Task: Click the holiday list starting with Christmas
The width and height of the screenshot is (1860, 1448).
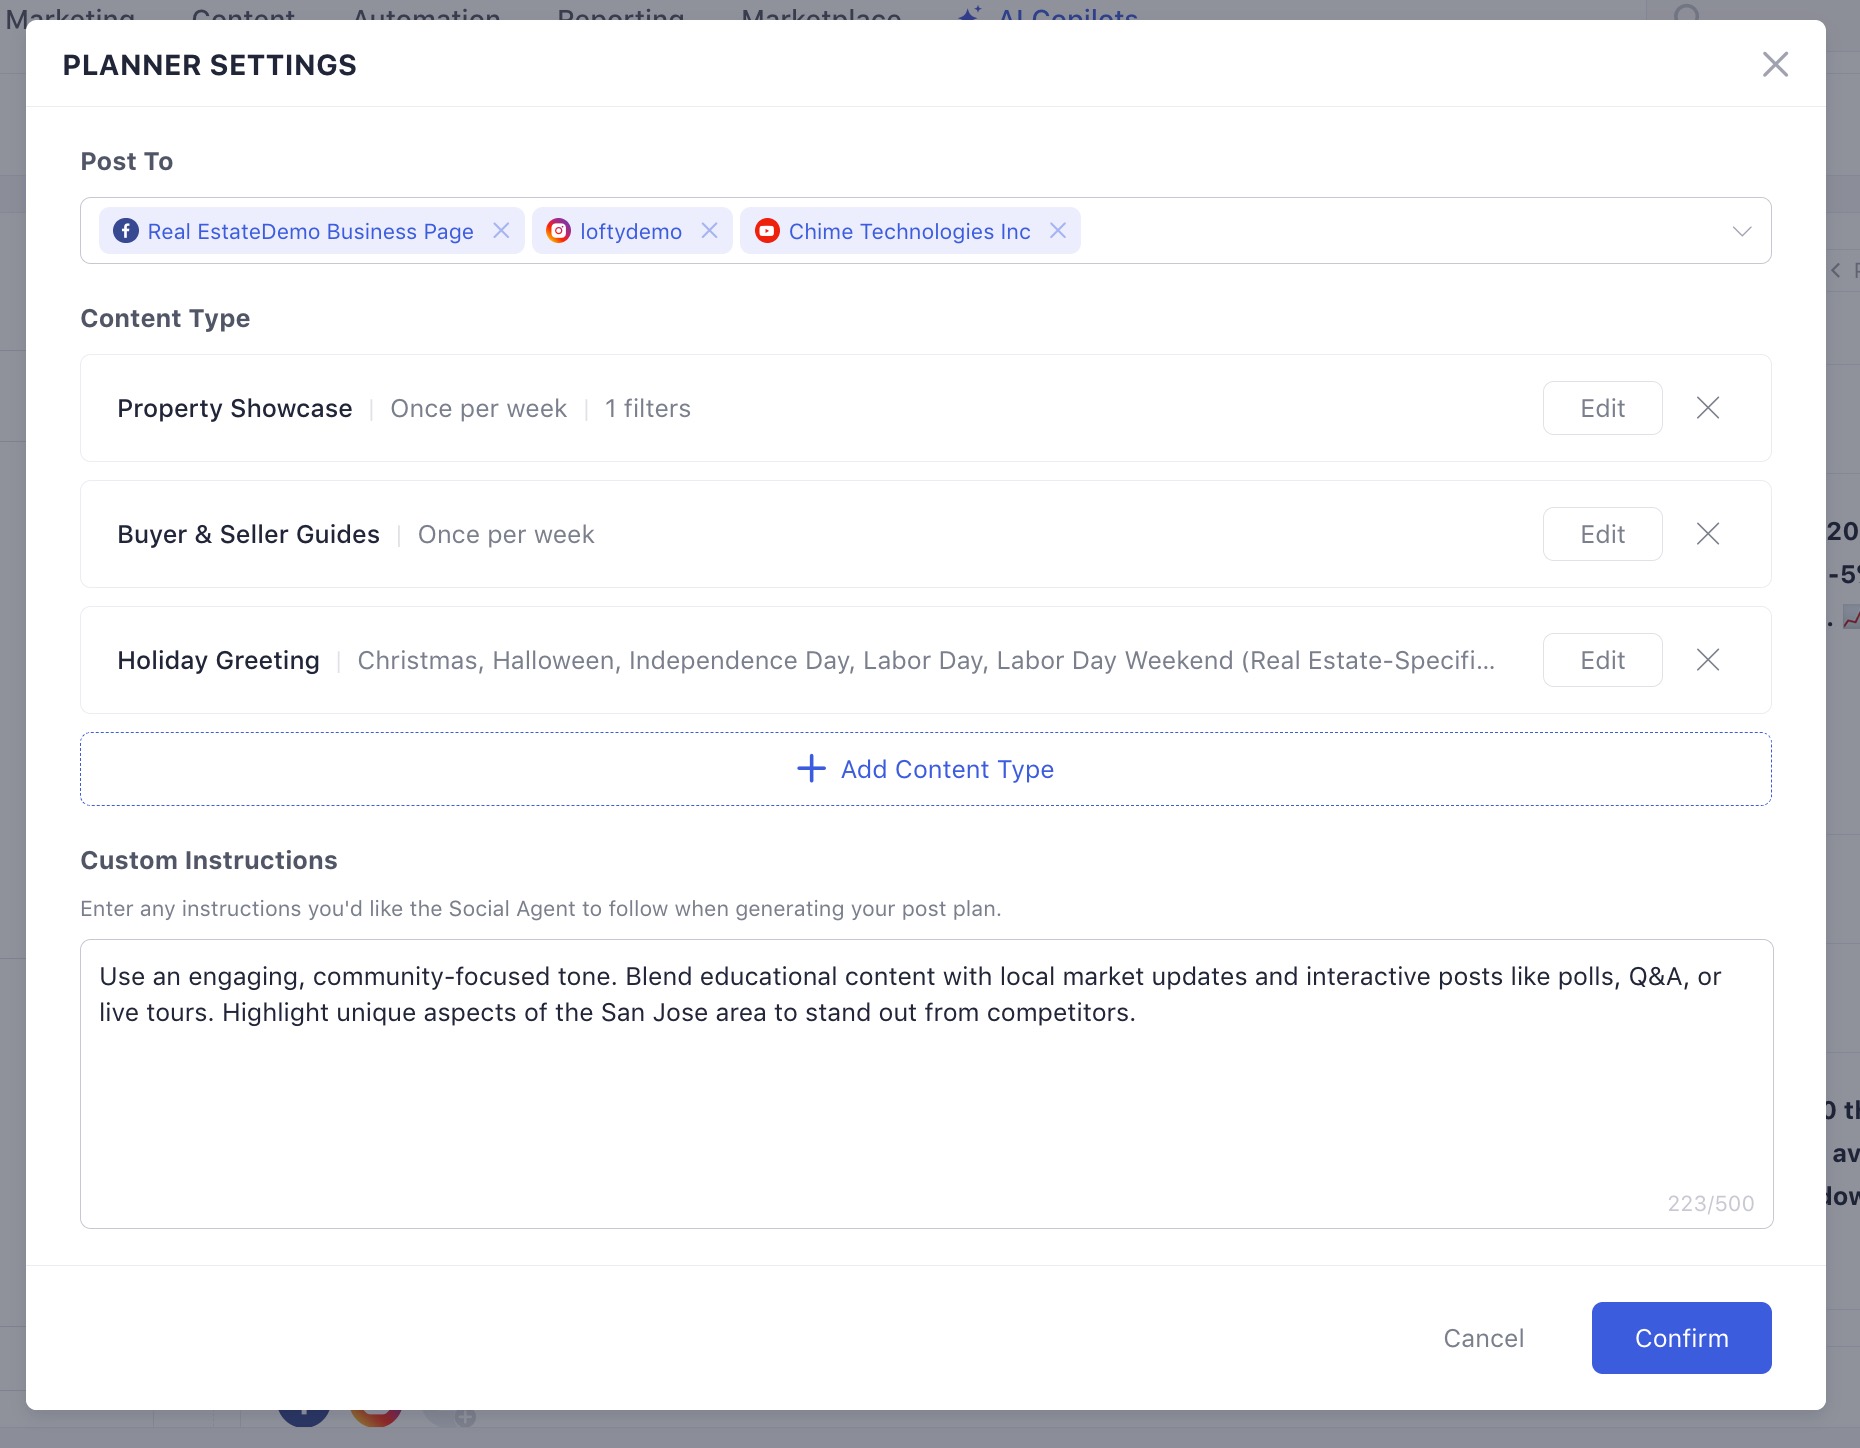Action: coord(926,660)
